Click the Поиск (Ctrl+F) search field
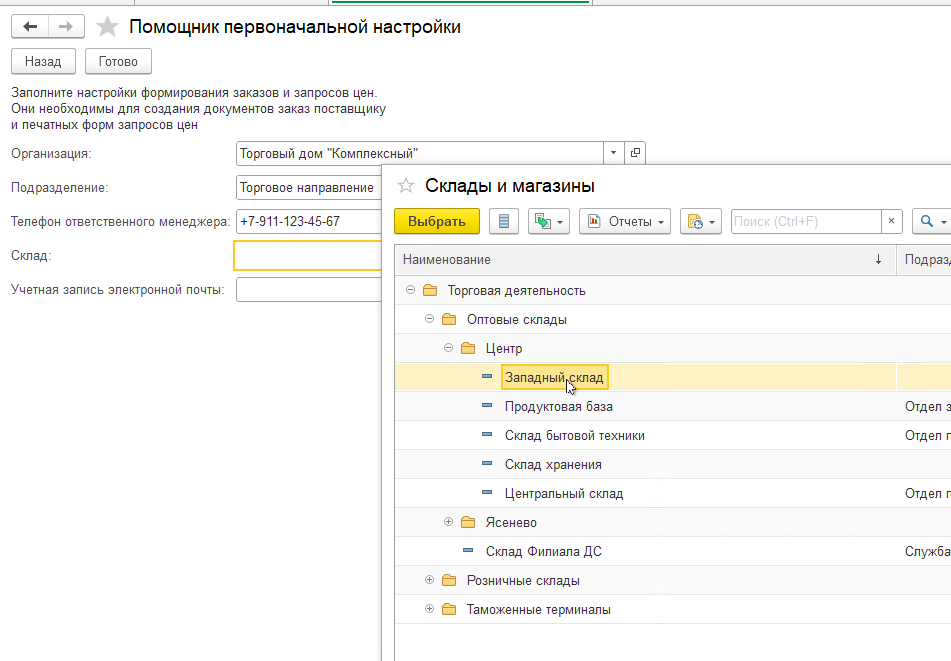The height and width of the screenshot is (661, 951). (805, 221)
